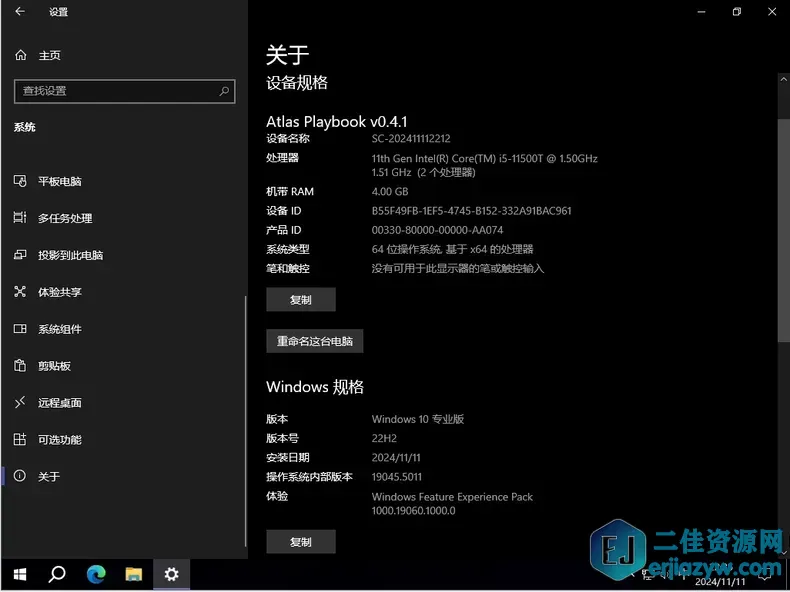Click Windows 10 专业版 edition value

pyautogui.click(x=418, y=419)
